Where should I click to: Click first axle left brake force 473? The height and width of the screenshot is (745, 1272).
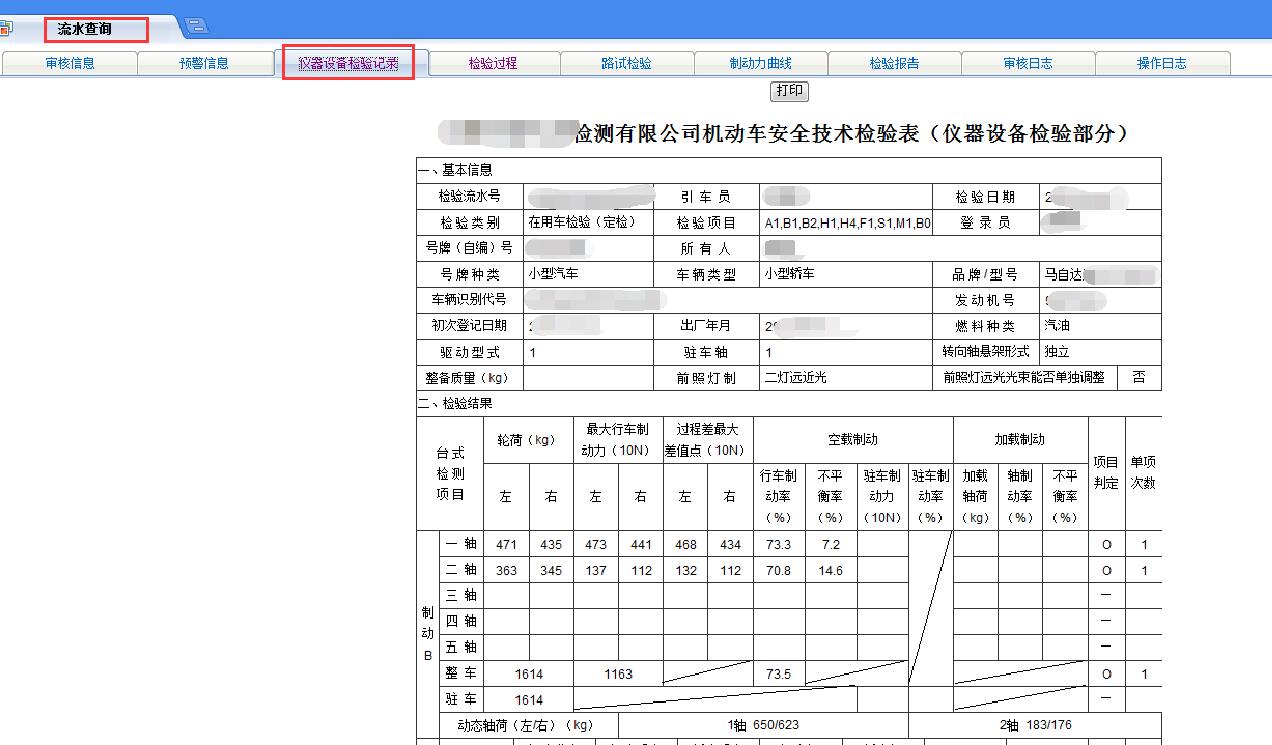[x=596, y=545]
